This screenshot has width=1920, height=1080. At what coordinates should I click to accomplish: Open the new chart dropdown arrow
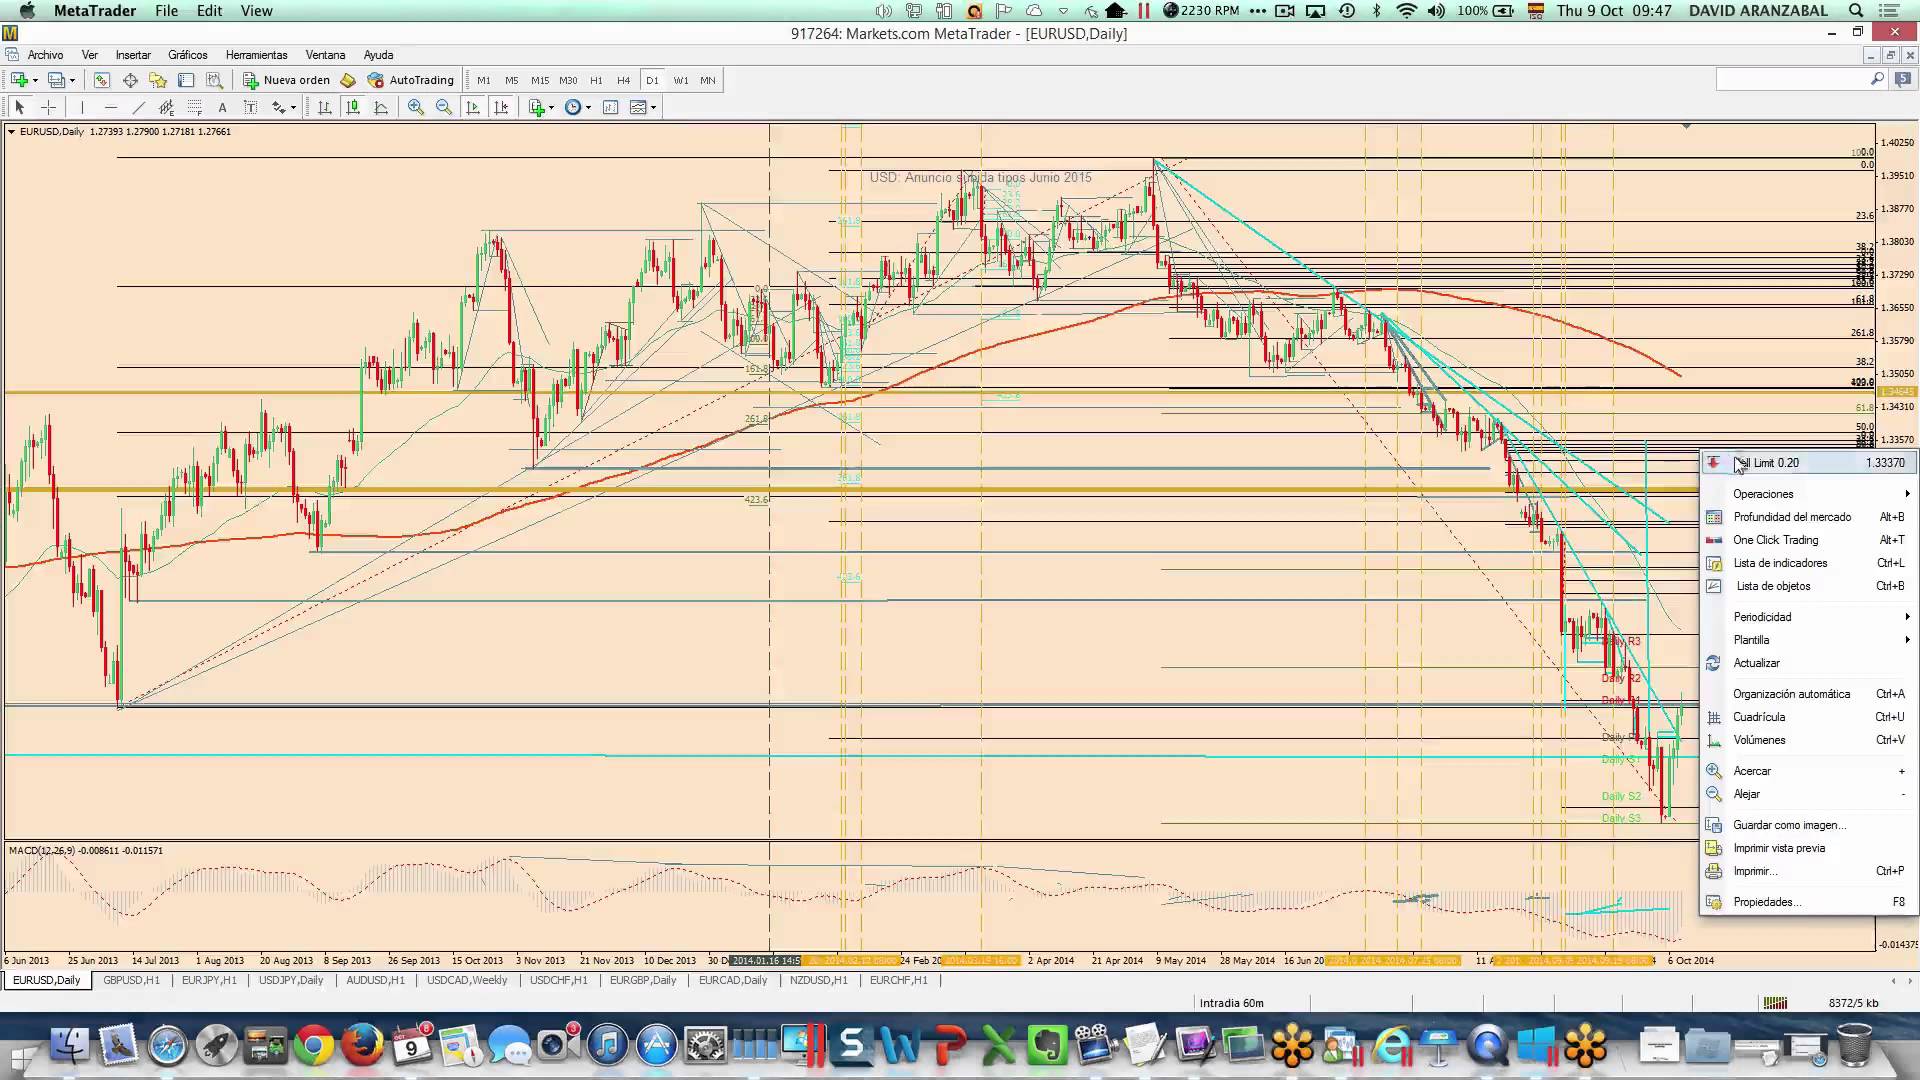[35, 80]
